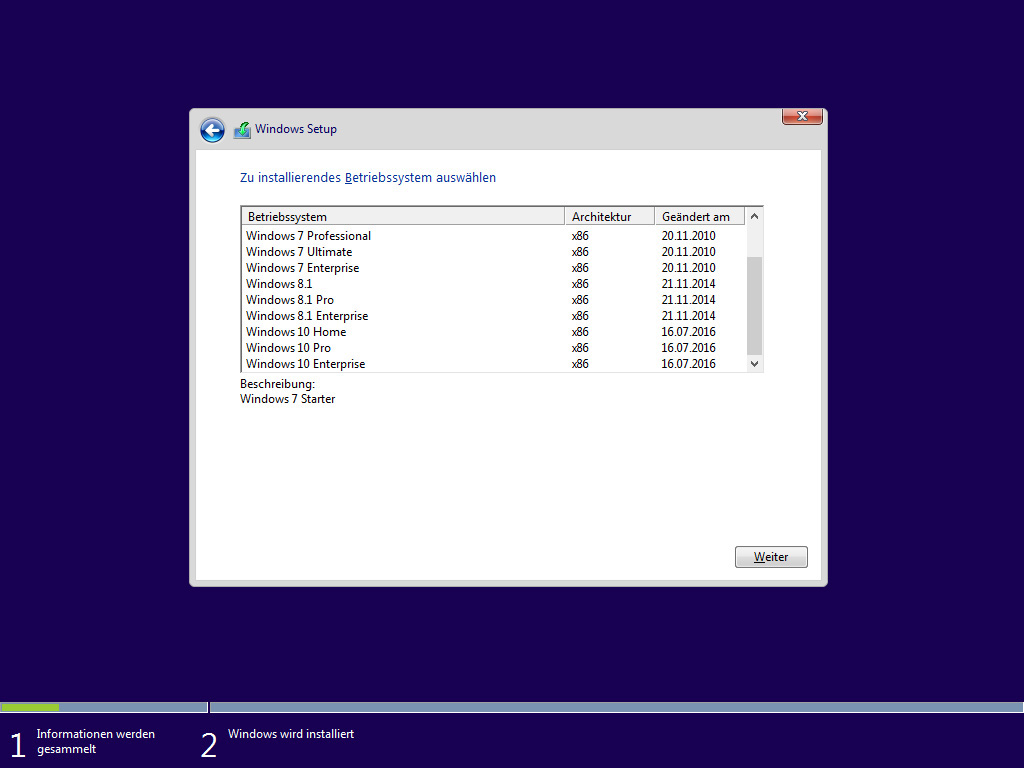
Task: Pick Windows 10 Enterprise row
Action: pyautogui.click(x=493, y=364)
